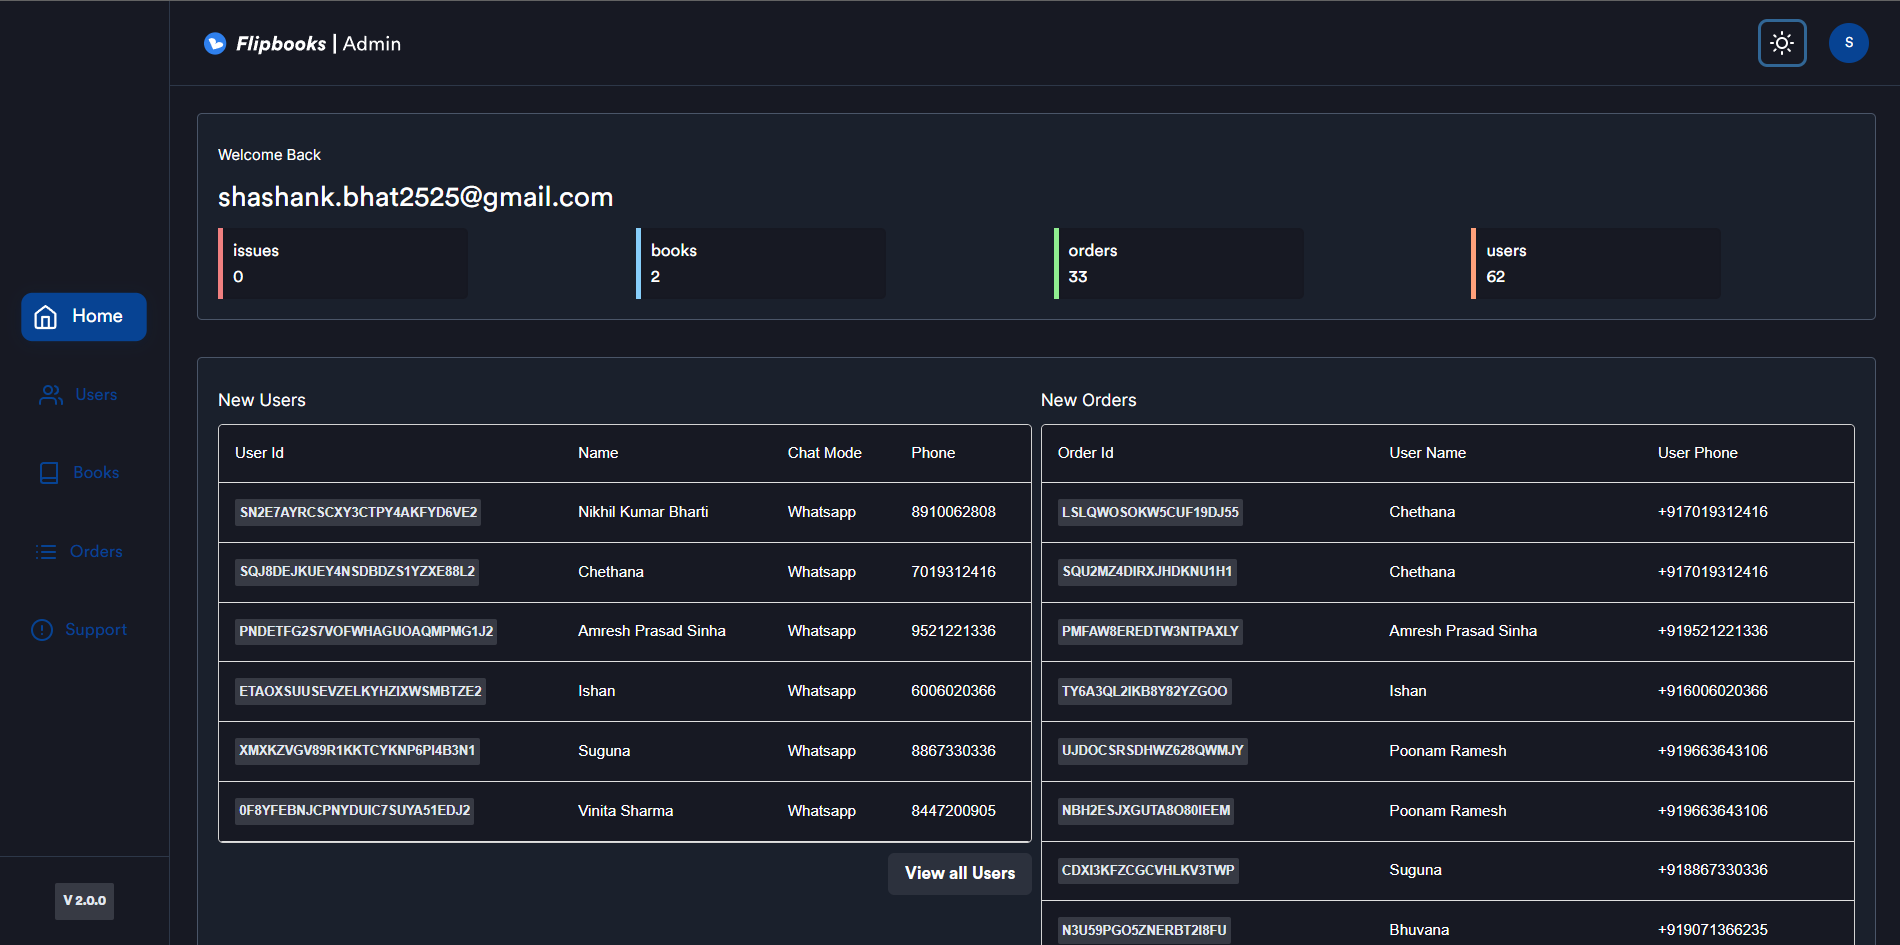Click user ID 0F8YFEBNJCPNYDUIC7SUYA51EDJ2
Viewport: 1900px width, 945px height.
(354, 811)
